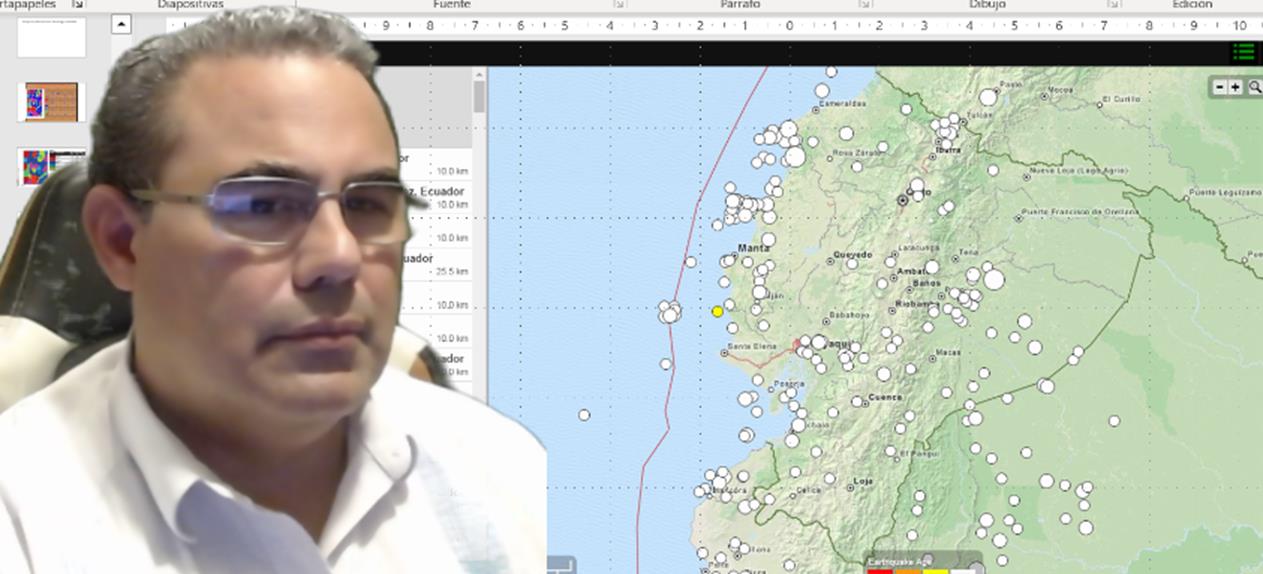Select the second slide thumbnail with orange
Screen dimensions: 1263x574
(x=51, y=101)
